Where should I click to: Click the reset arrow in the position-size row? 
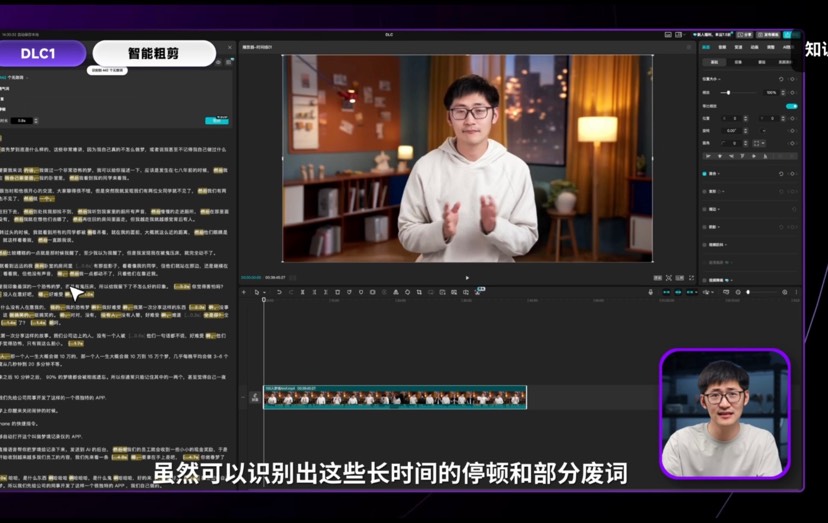(x=781, y=79)
